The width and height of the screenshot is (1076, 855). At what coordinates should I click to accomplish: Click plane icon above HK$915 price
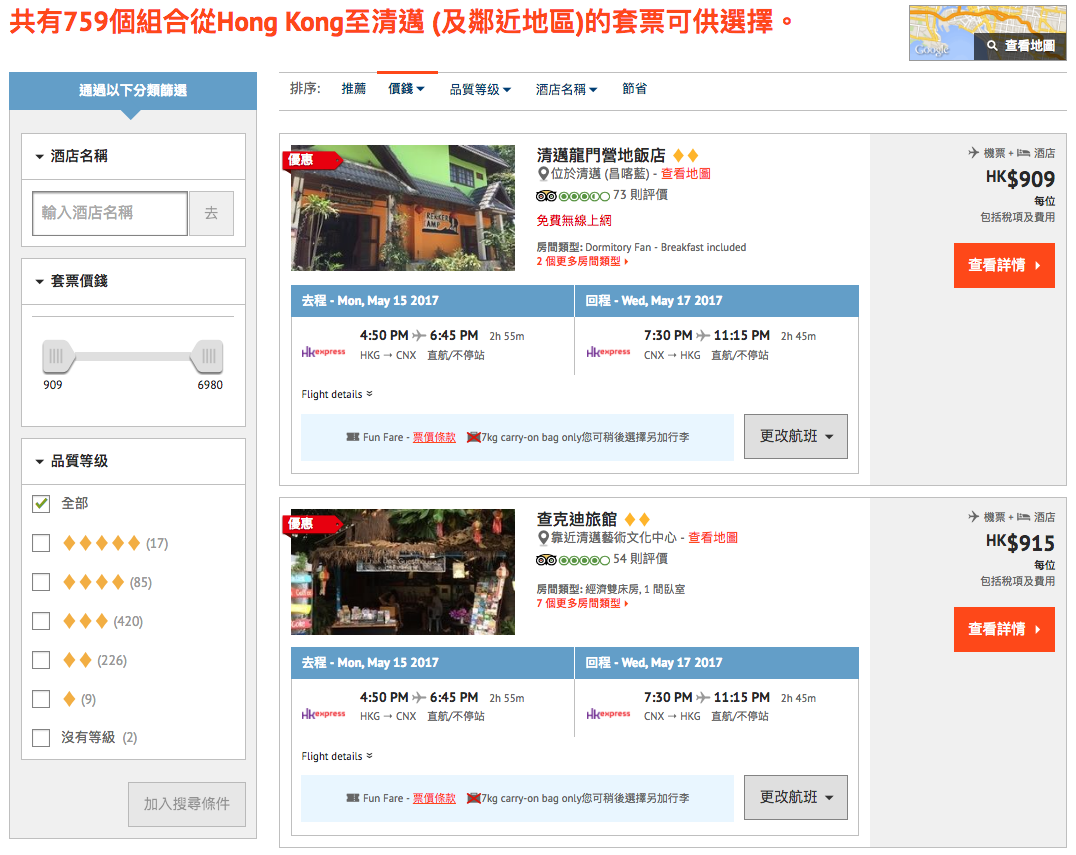(x=974, y=516)
